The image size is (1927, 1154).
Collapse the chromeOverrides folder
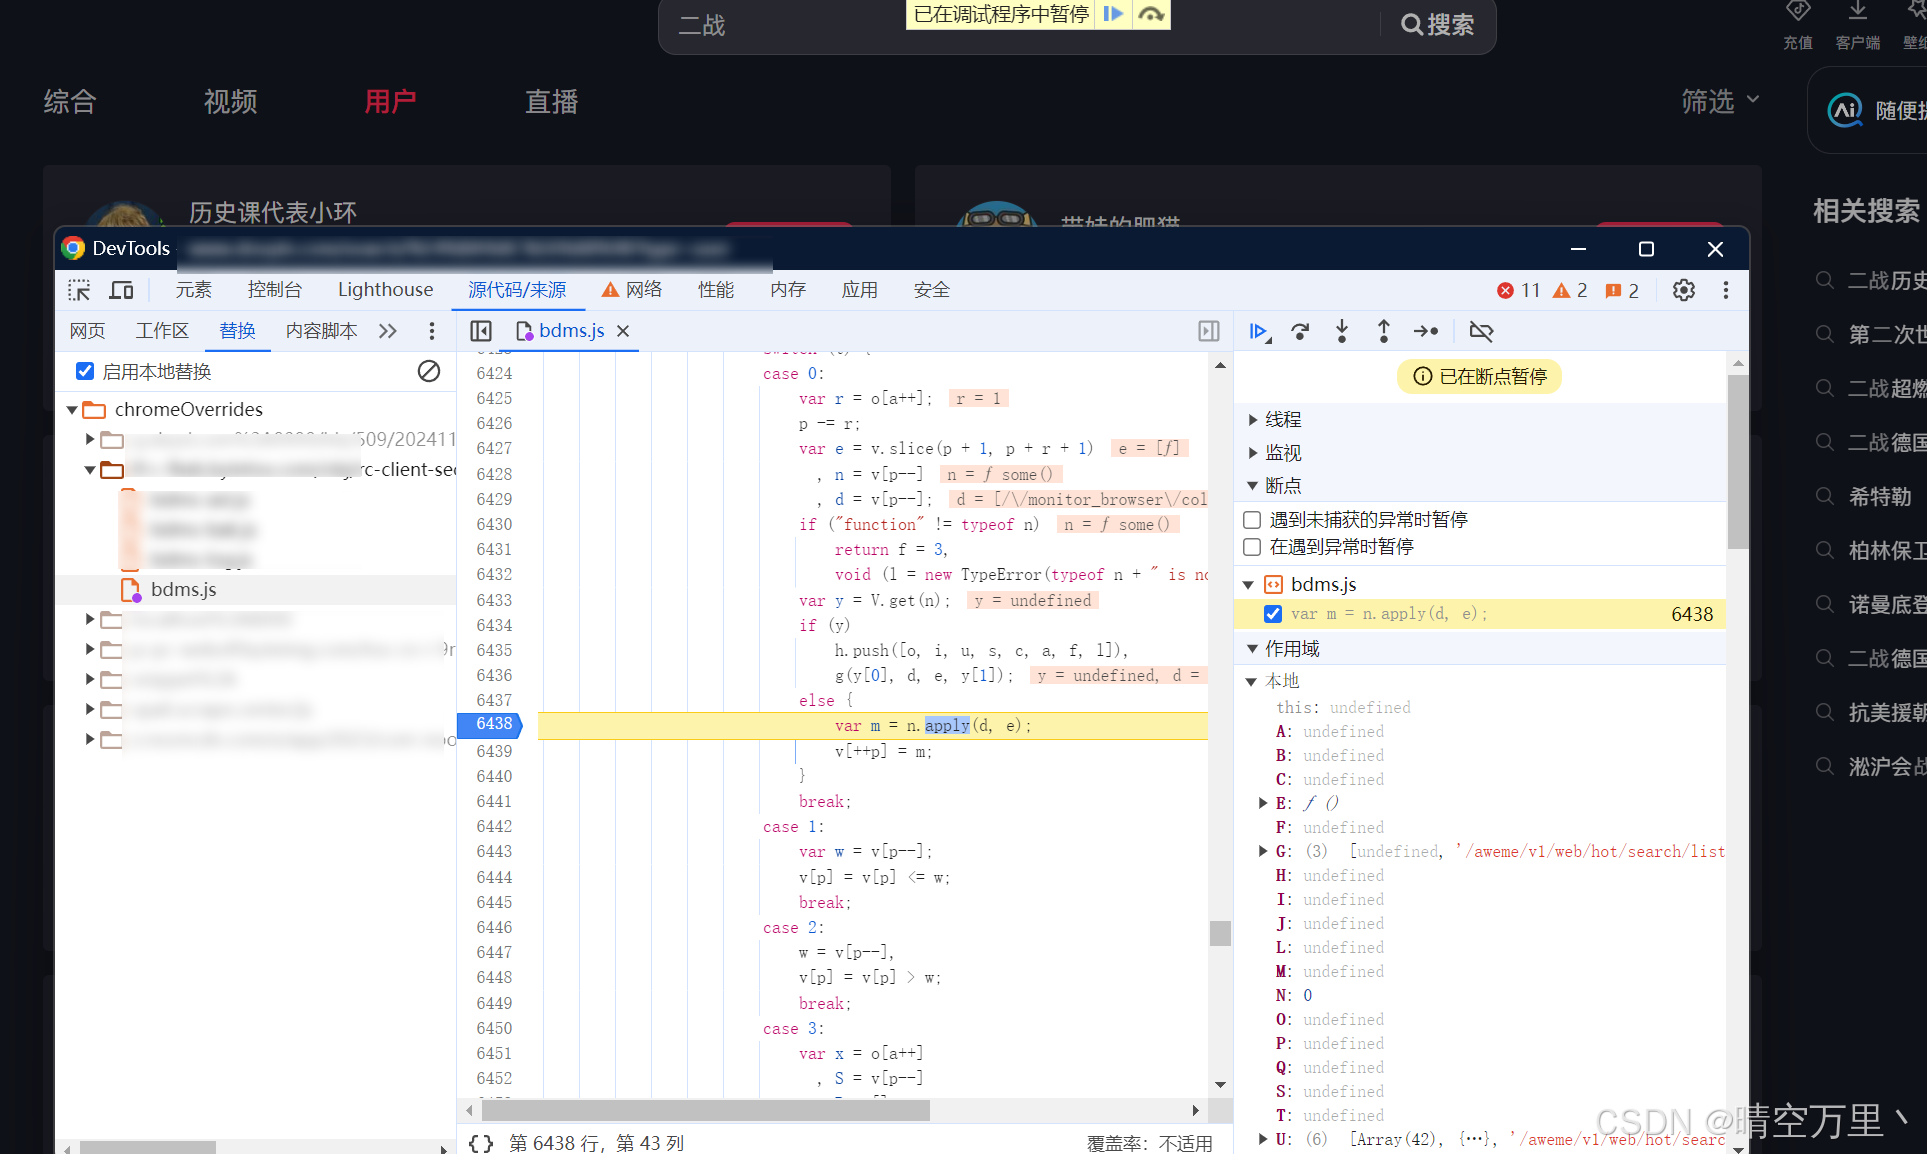coord(71,409)
